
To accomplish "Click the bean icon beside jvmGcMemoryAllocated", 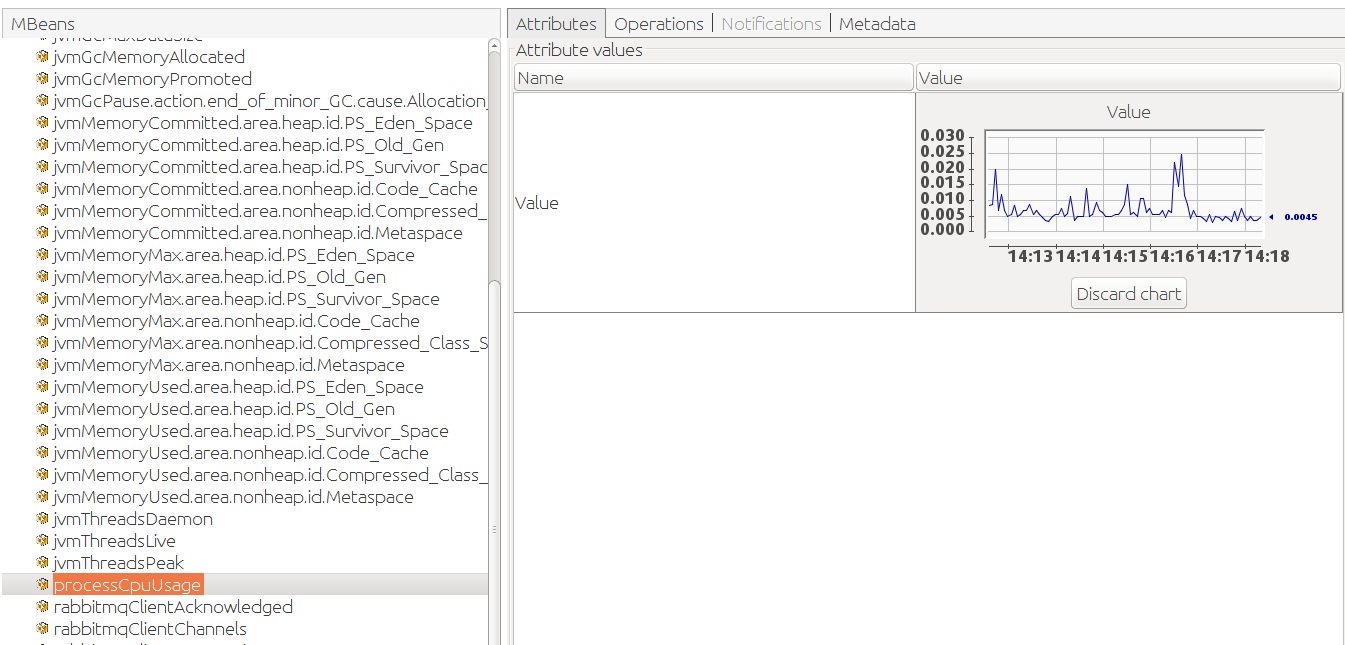I will click(x=42, y=57).
